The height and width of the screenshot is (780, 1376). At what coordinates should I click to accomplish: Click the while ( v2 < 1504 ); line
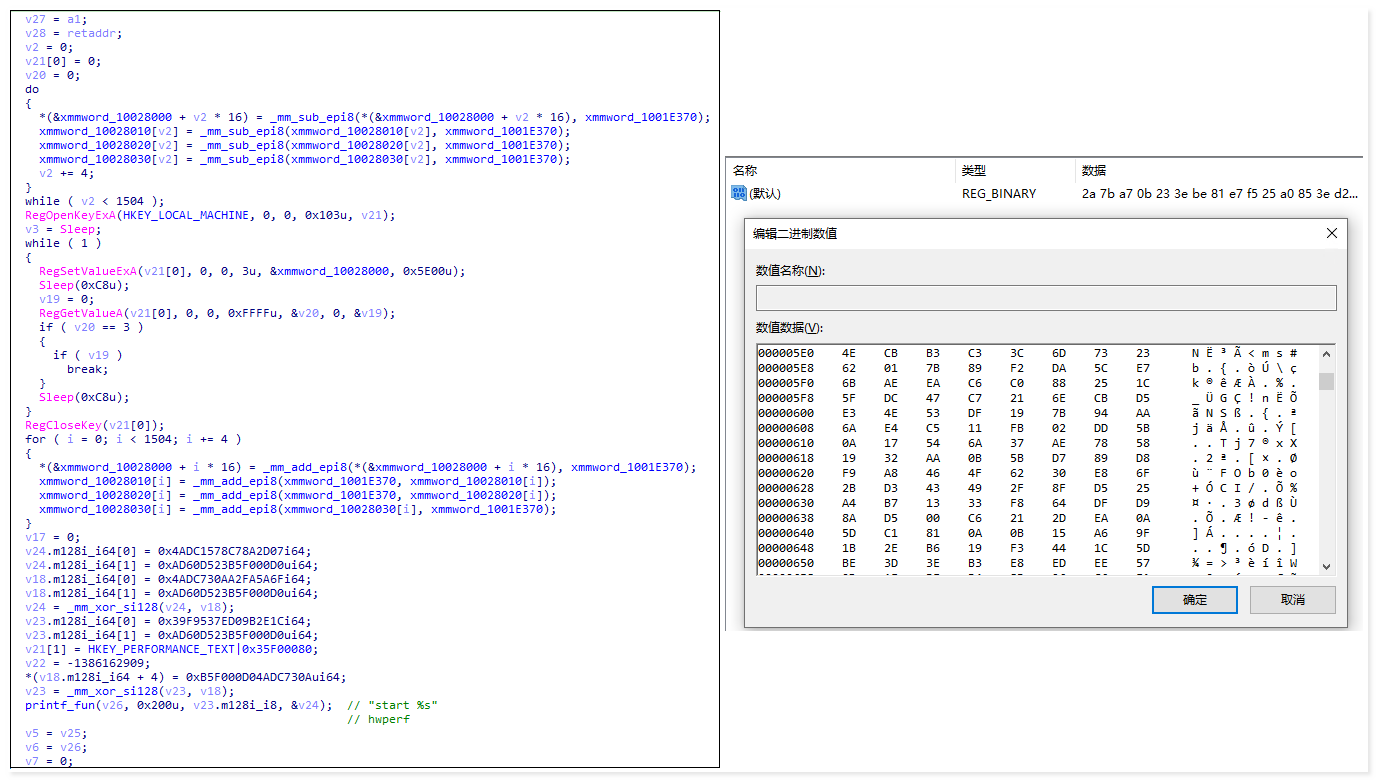(95, 201)
